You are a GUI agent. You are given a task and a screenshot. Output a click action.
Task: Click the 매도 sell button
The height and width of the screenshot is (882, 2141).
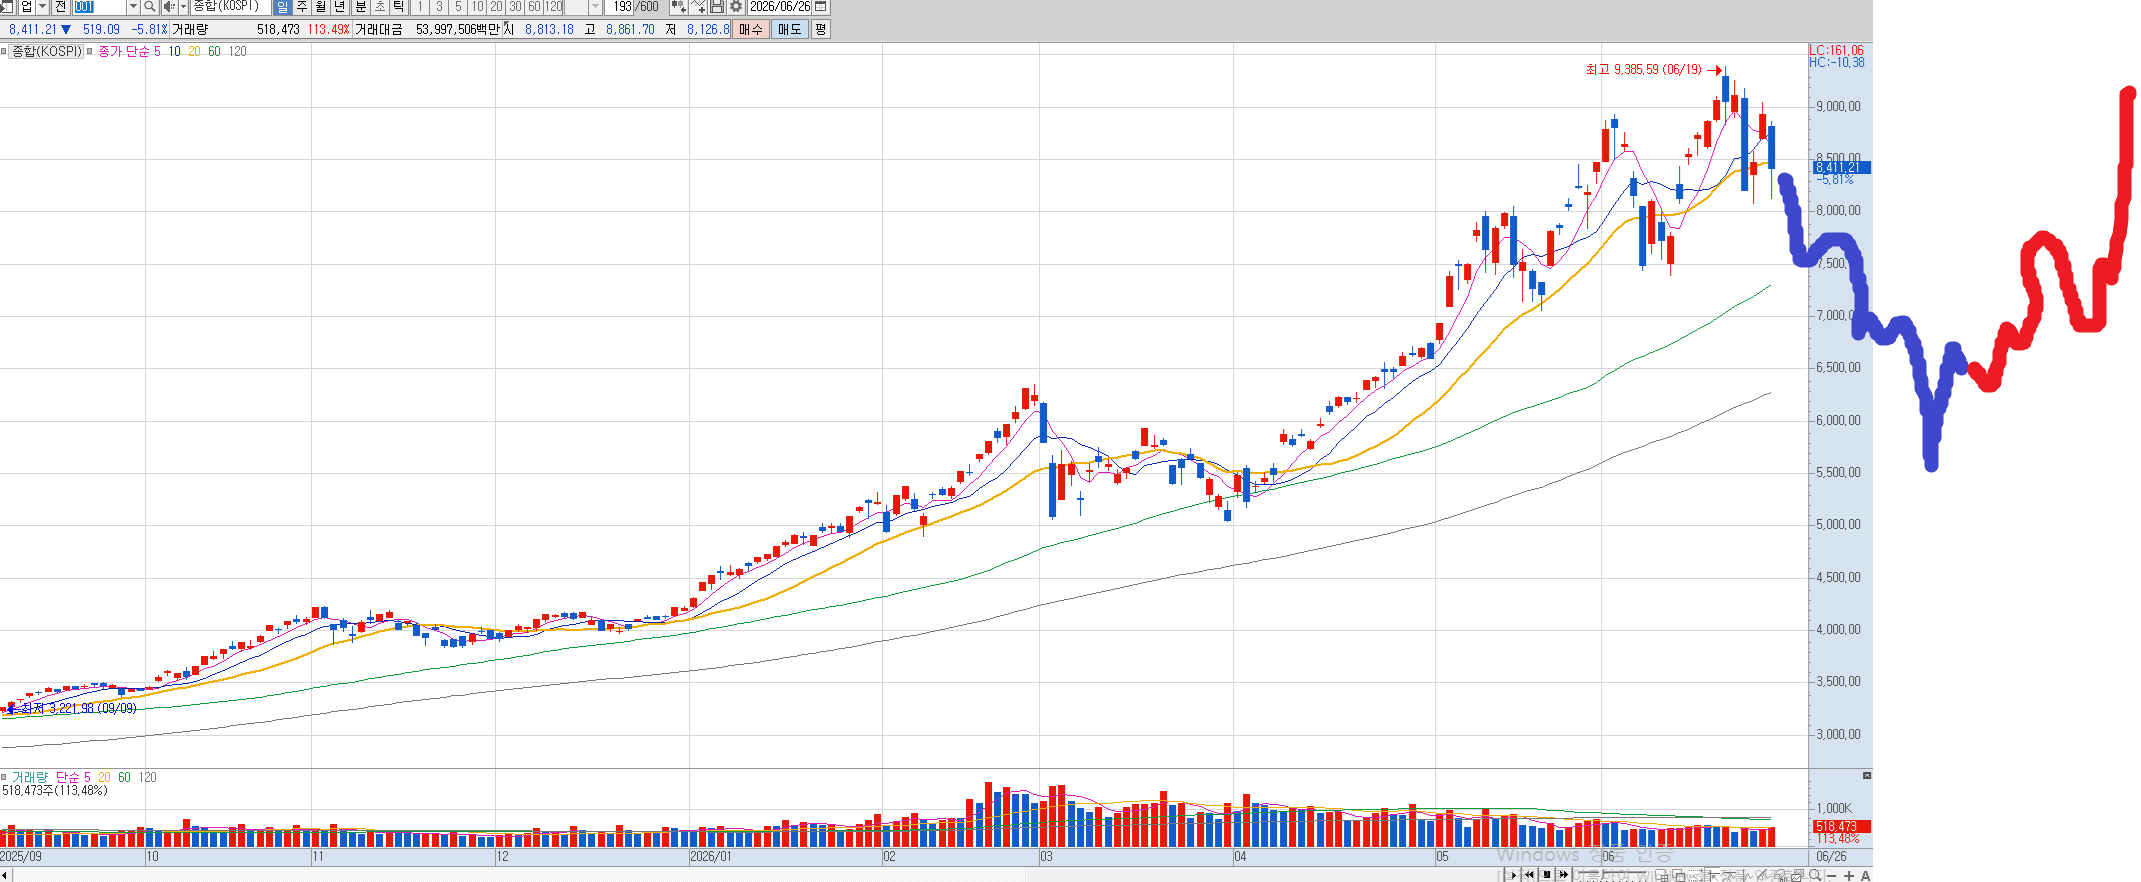(x=789, y=29)
